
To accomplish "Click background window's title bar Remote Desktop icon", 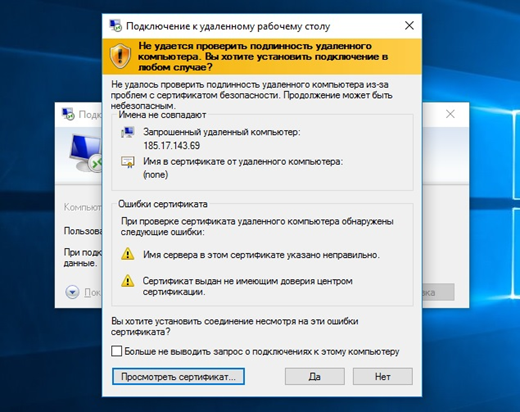I will pyautogui.click(x=68, y=114).
